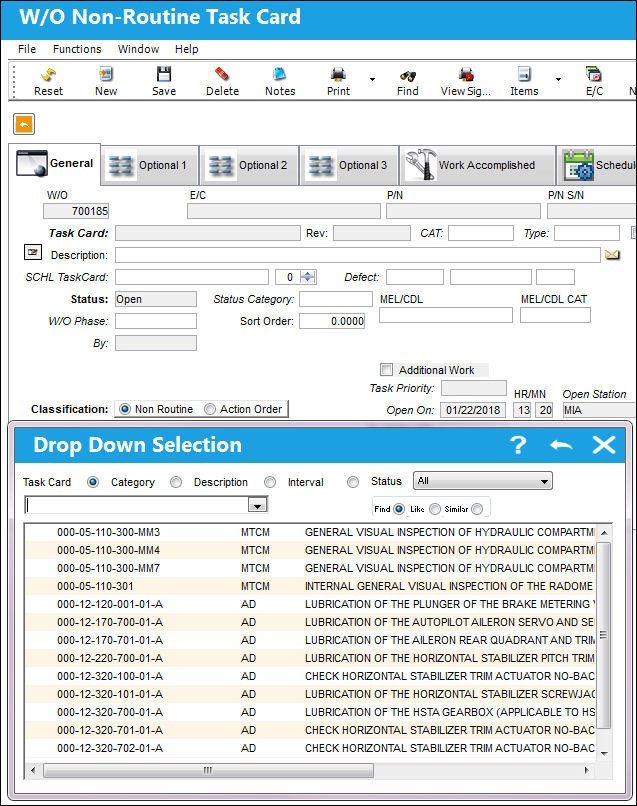Select the Category radio button
The height and width of the screenshot is (806, 637).
[176, 482]
